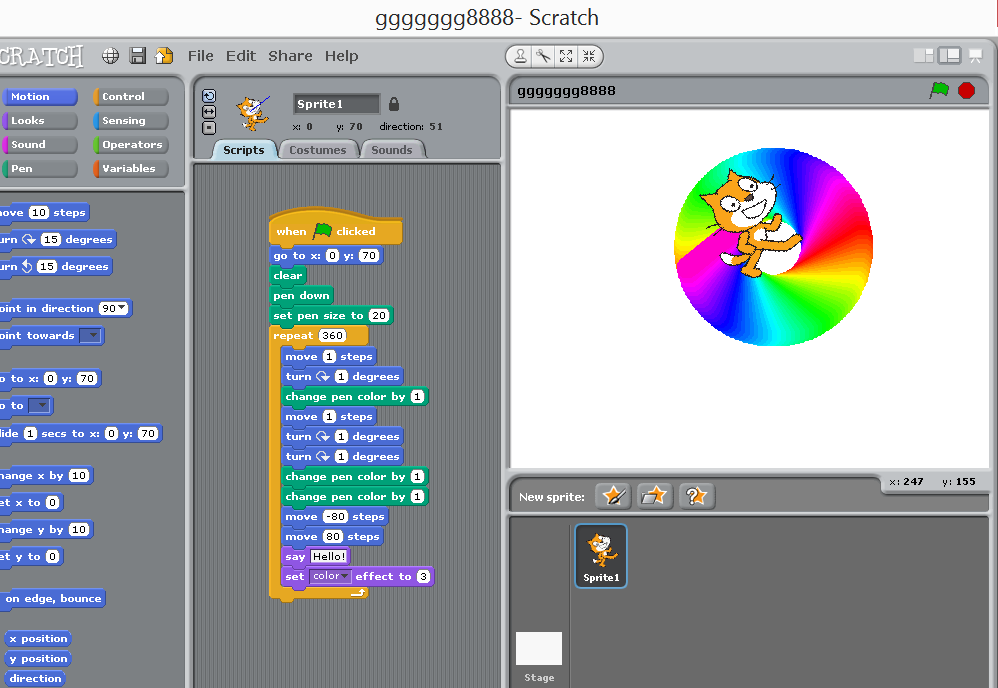Select the Sound block category
Viewport: 998px width, 688px height.
click(x=39, y=144)
